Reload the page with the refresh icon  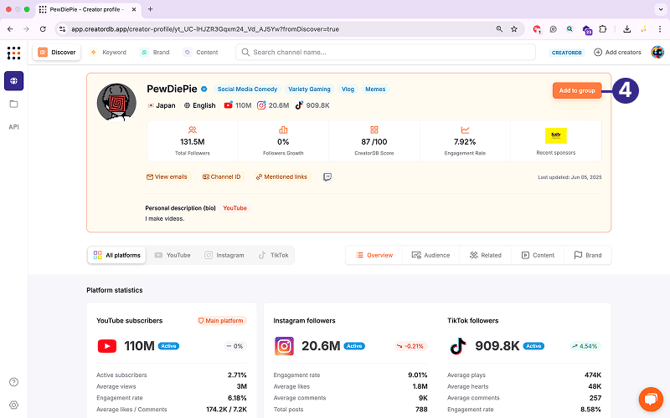(x=43, y=29)
